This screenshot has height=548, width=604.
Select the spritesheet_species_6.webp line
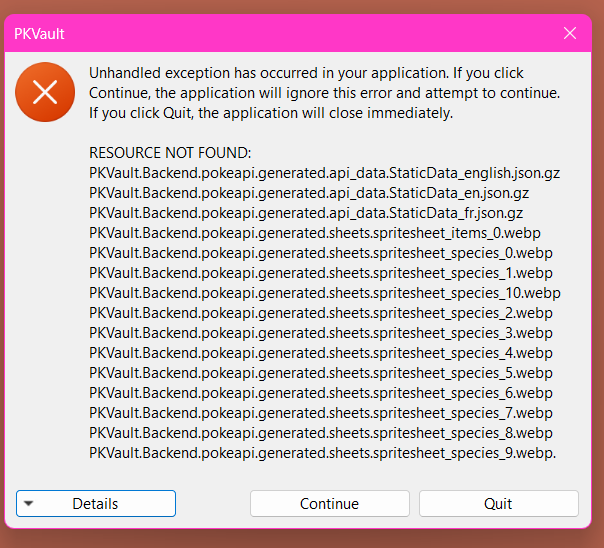[321, 393]
